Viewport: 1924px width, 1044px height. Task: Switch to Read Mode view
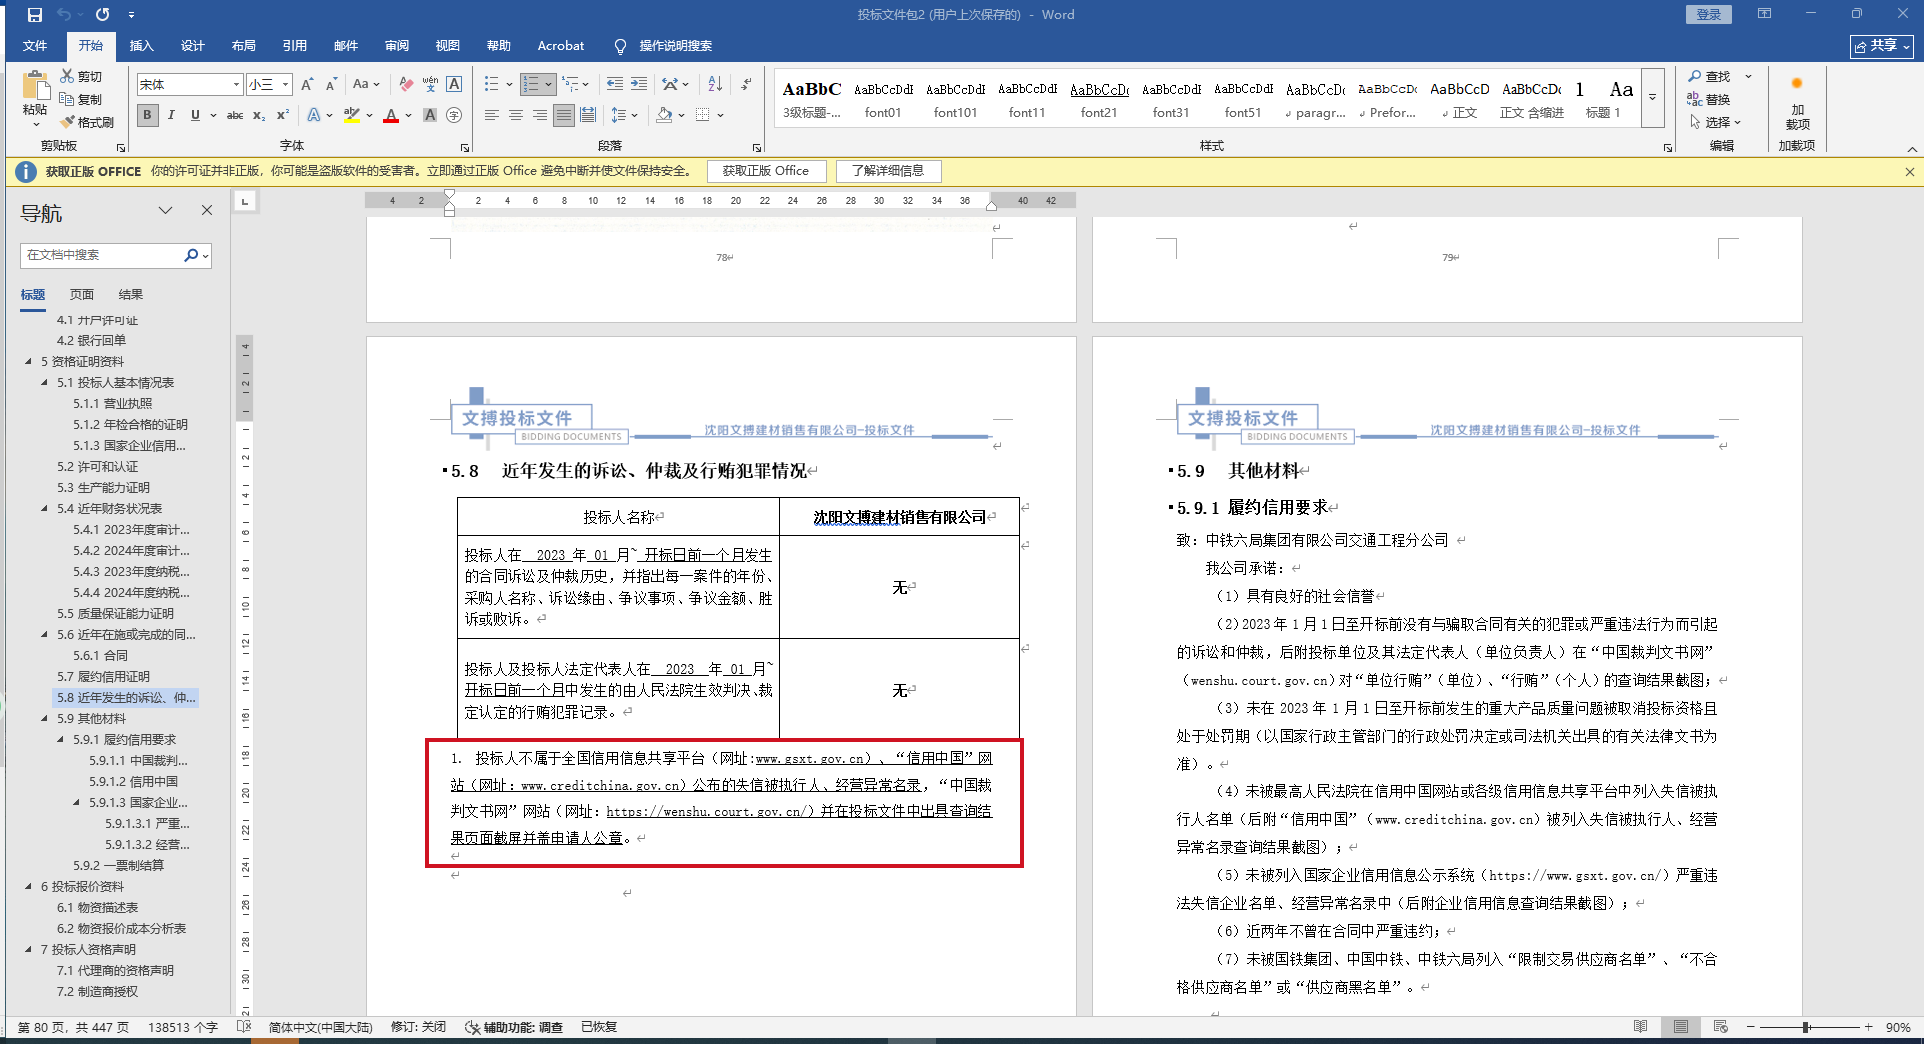(x=1641, y=1027)
